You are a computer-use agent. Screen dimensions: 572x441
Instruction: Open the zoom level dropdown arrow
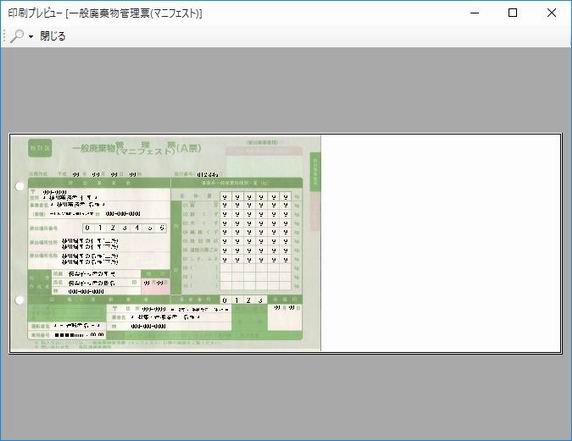coord(31,36)
